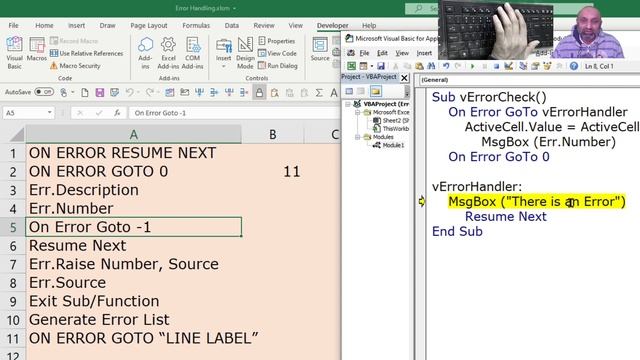
Task: Select column B header
Action: 272,134
